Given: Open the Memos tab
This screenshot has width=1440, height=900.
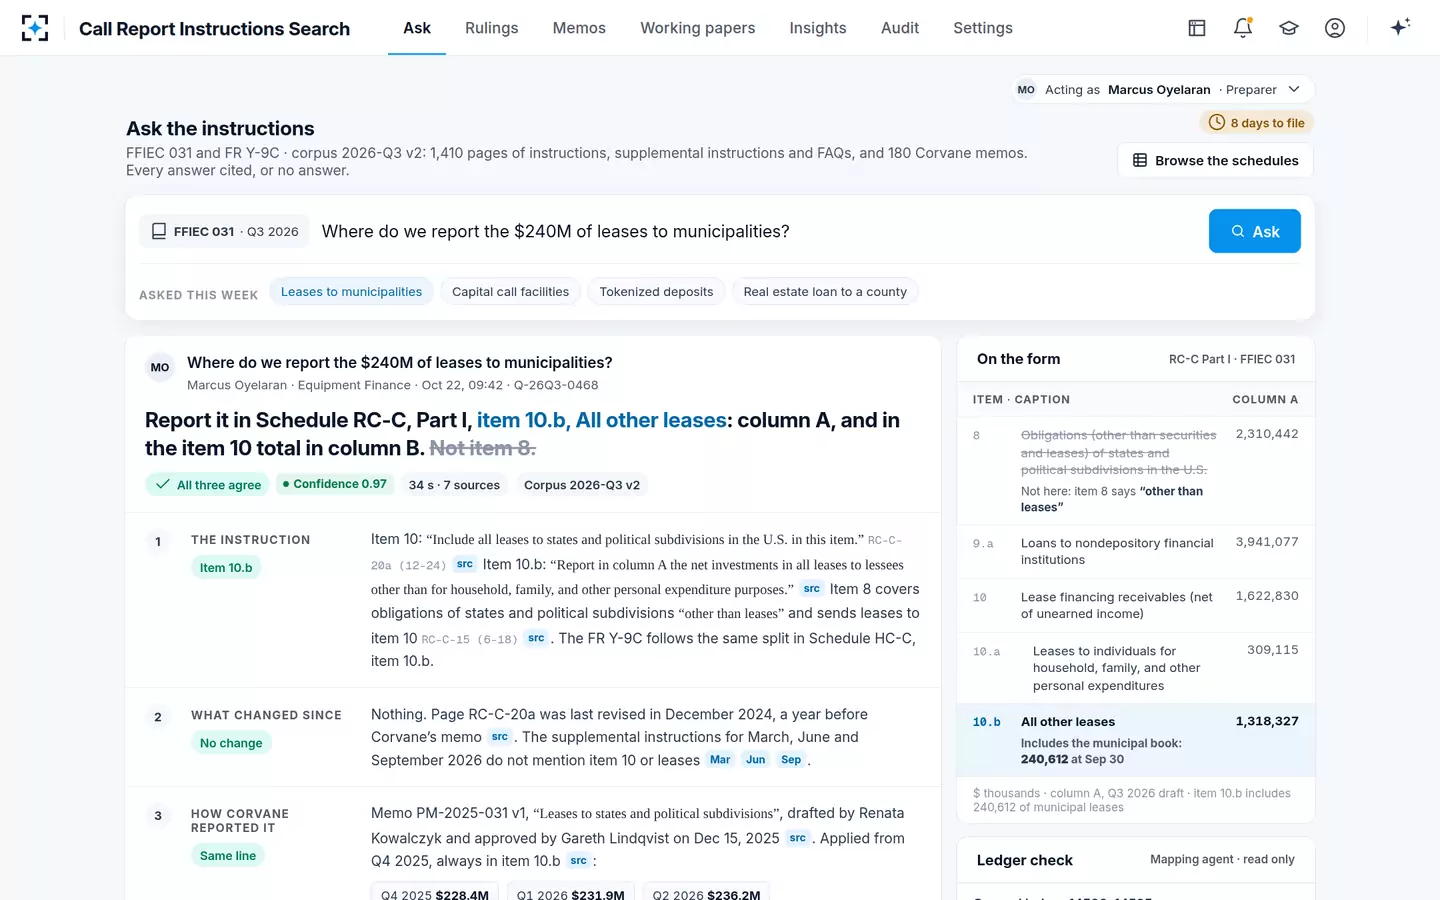Looking at the screenshot, I should pos(579,28).
